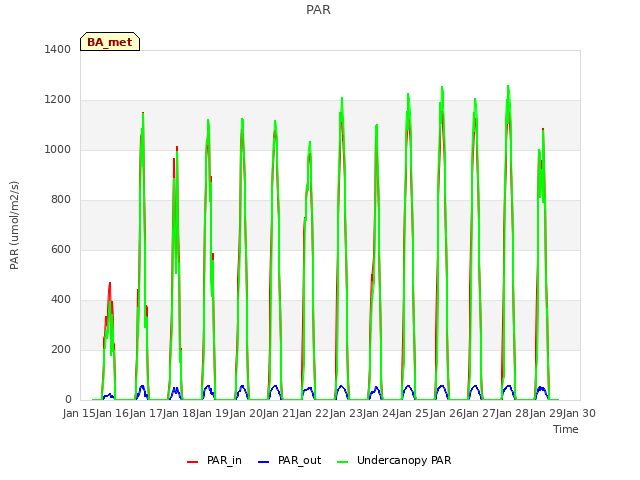Image resolution: width=640 pixels, height=480 pixels.
Task: Click the Jan 17 x-axis date label
Action: [x=146, y=413]
